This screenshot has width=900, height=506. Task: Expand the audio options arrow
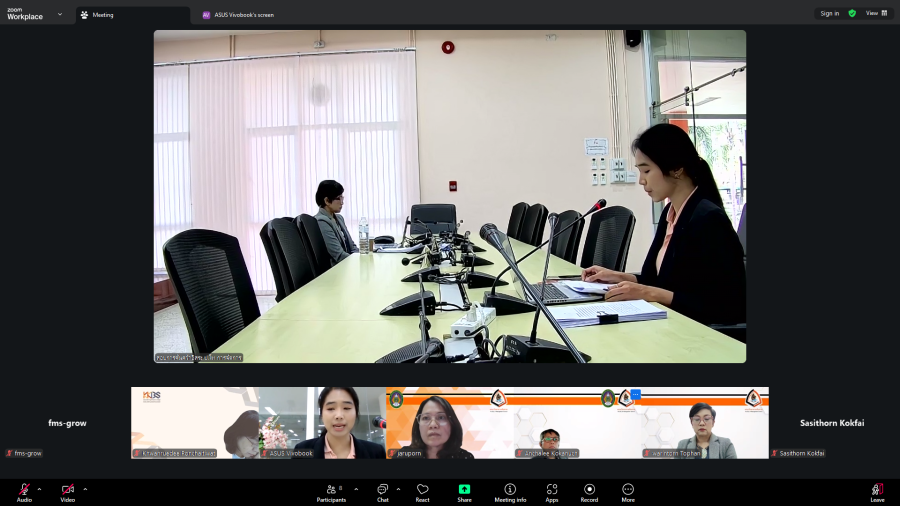point(39,489)
